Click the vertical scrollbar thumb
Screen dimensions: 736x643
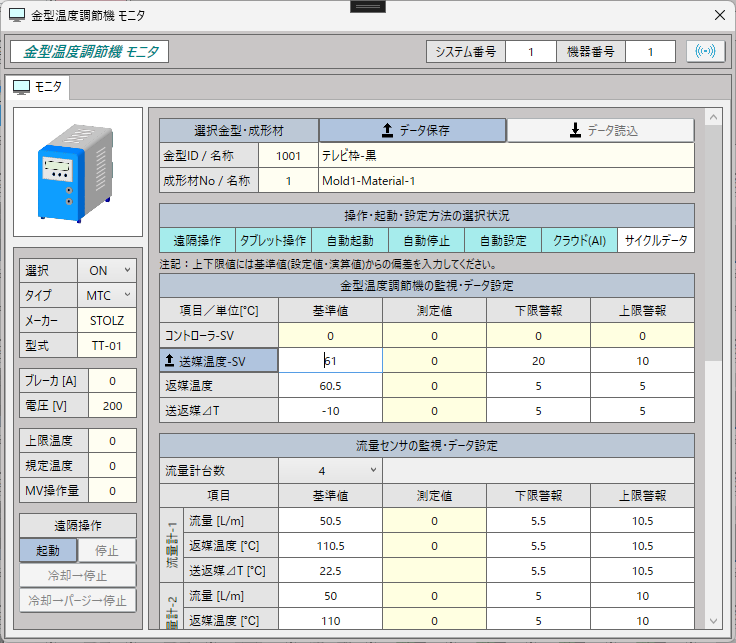click(713, 243)
